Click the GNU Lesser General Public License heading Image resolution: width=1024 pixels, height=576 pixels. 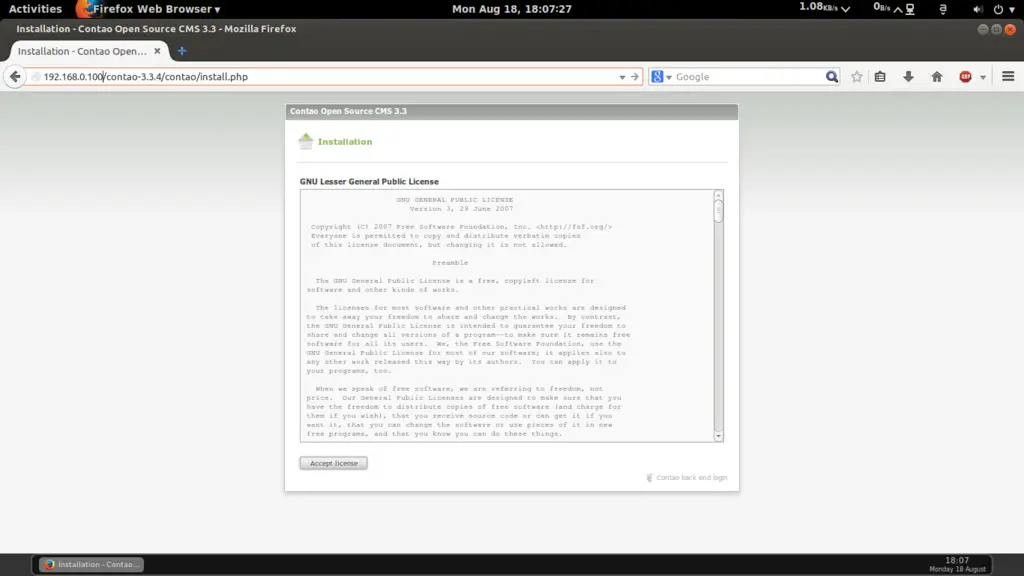[x=369, y=182]
